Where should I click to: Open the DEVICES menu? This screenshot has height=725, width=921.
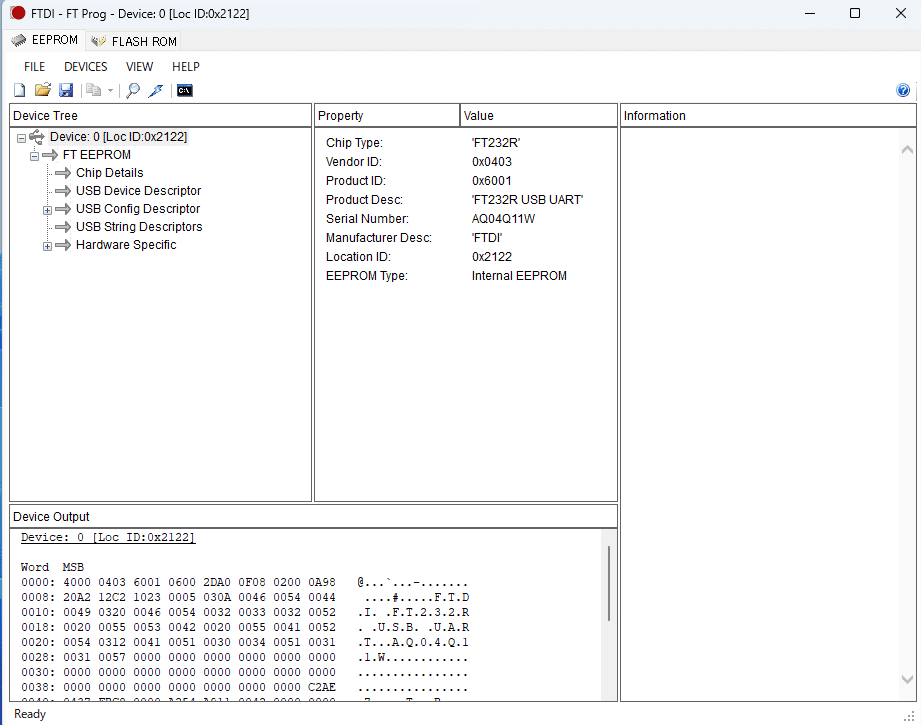tap(86, 67)
